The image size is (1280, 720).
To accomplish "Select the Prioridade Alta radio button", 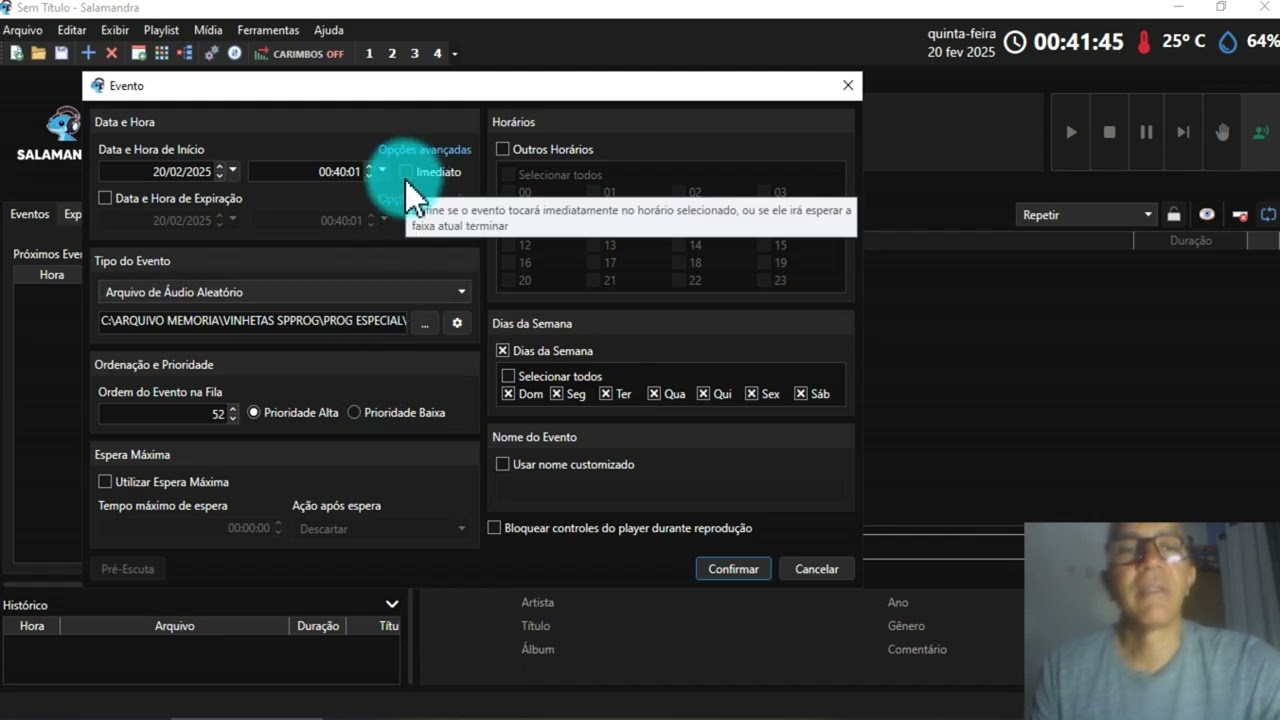I will click(253, 412).
